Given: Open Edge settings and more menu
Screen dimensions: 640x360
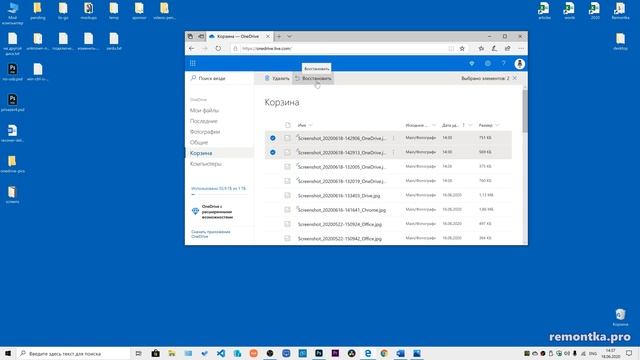Looking at the screenshot, I should point(521,49).
